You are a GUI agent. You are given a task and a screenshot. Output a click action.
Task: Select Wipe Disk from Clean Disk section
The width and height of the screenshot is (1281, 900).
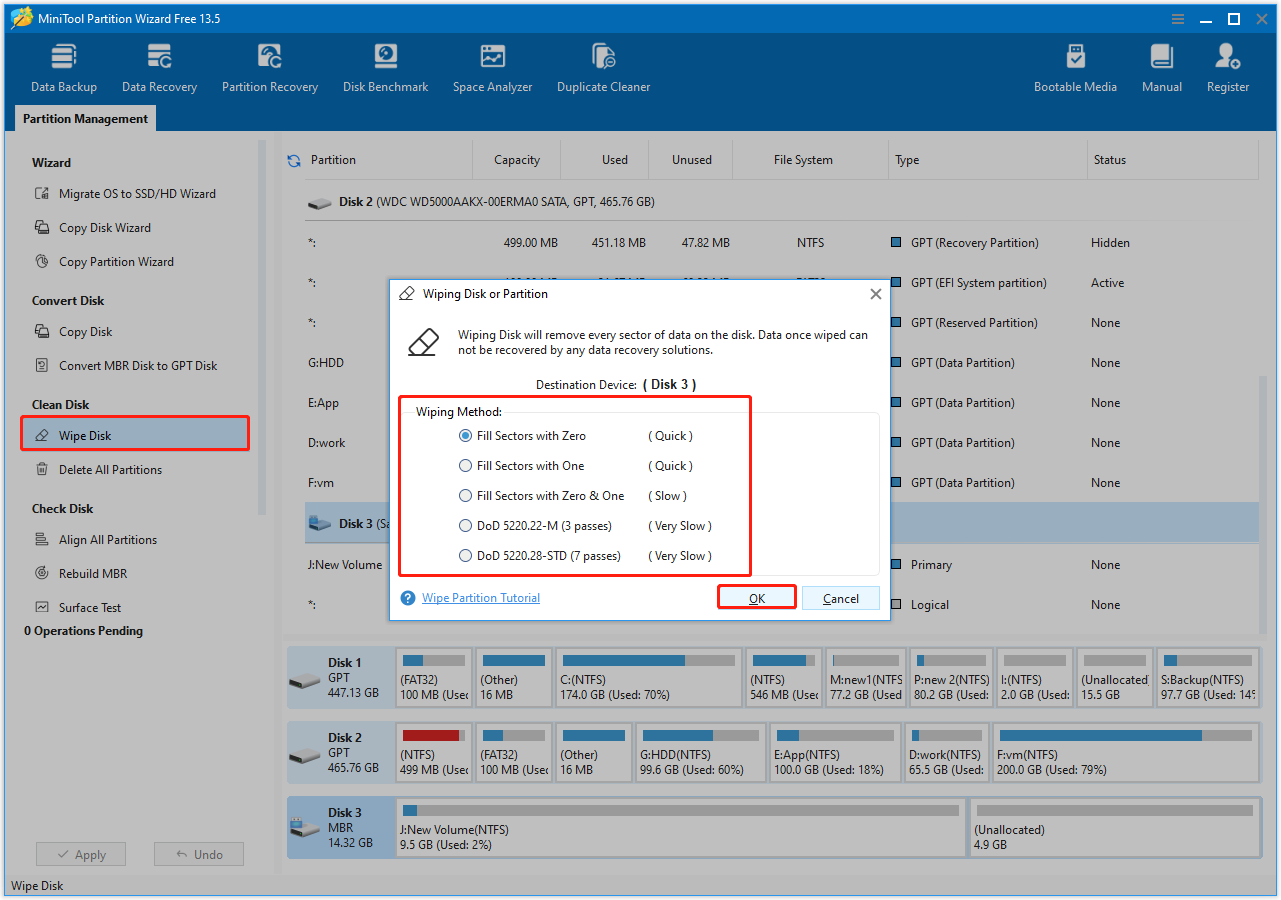(134, 433)
